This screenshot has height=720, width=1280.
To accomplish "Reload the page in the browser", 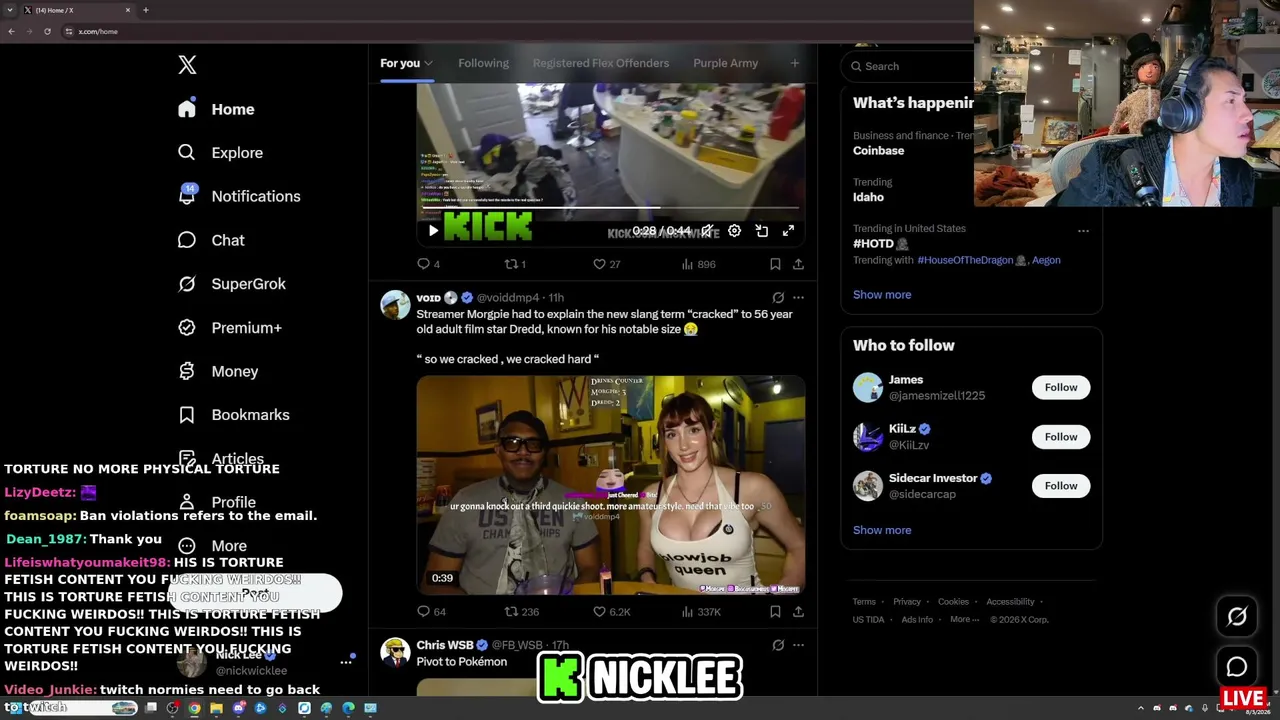I will [47, 31].
